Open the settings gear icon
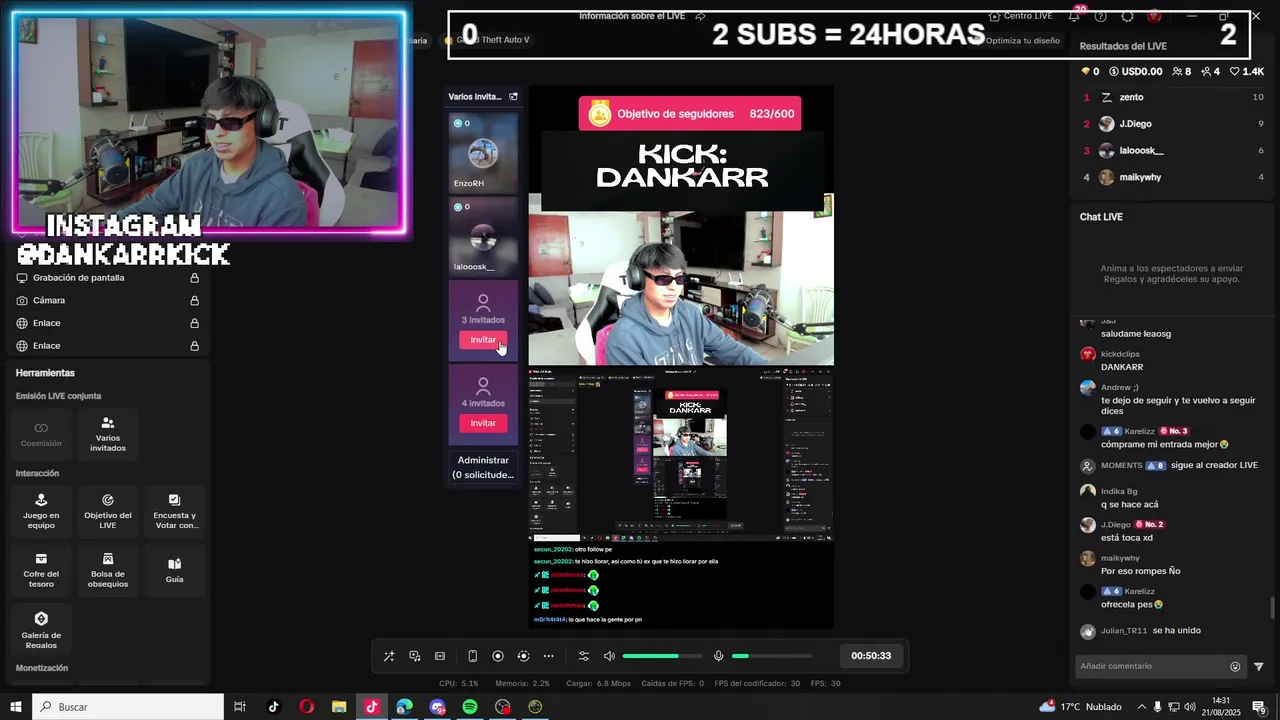Screen dimensions: 1280x720 [1127, 16]
